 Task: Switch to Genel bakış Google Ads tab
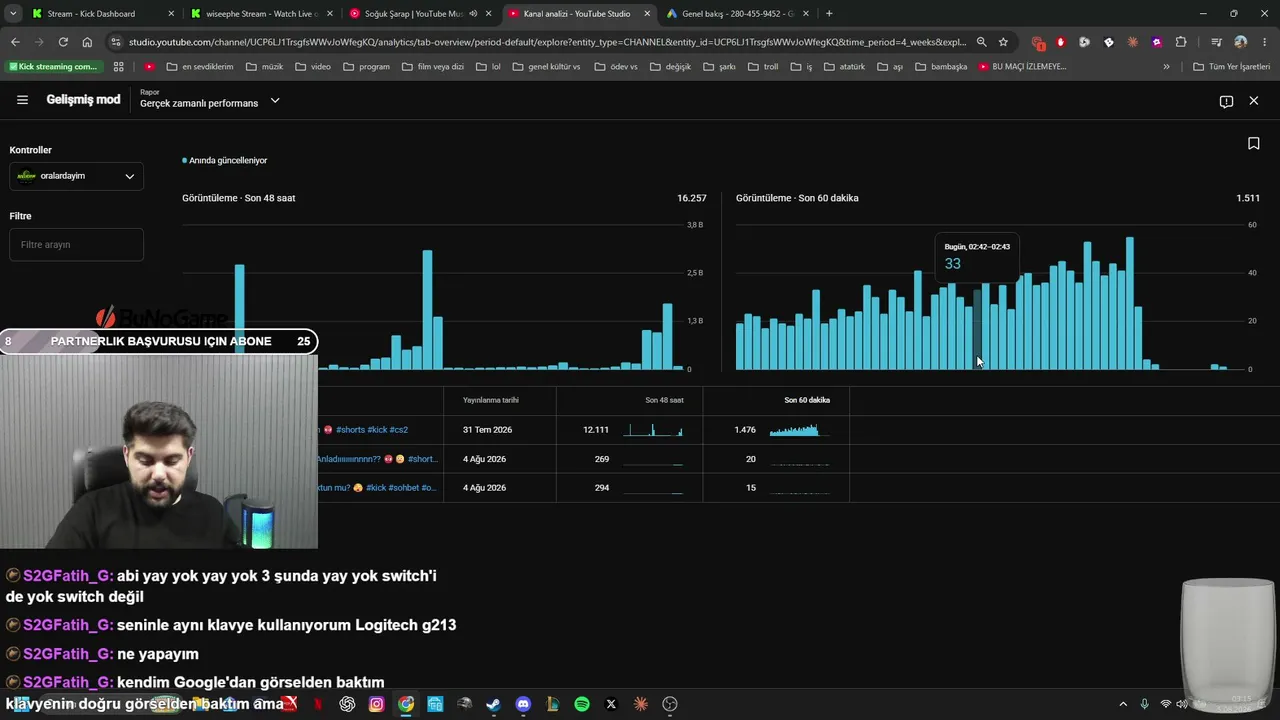click(736, 14)
